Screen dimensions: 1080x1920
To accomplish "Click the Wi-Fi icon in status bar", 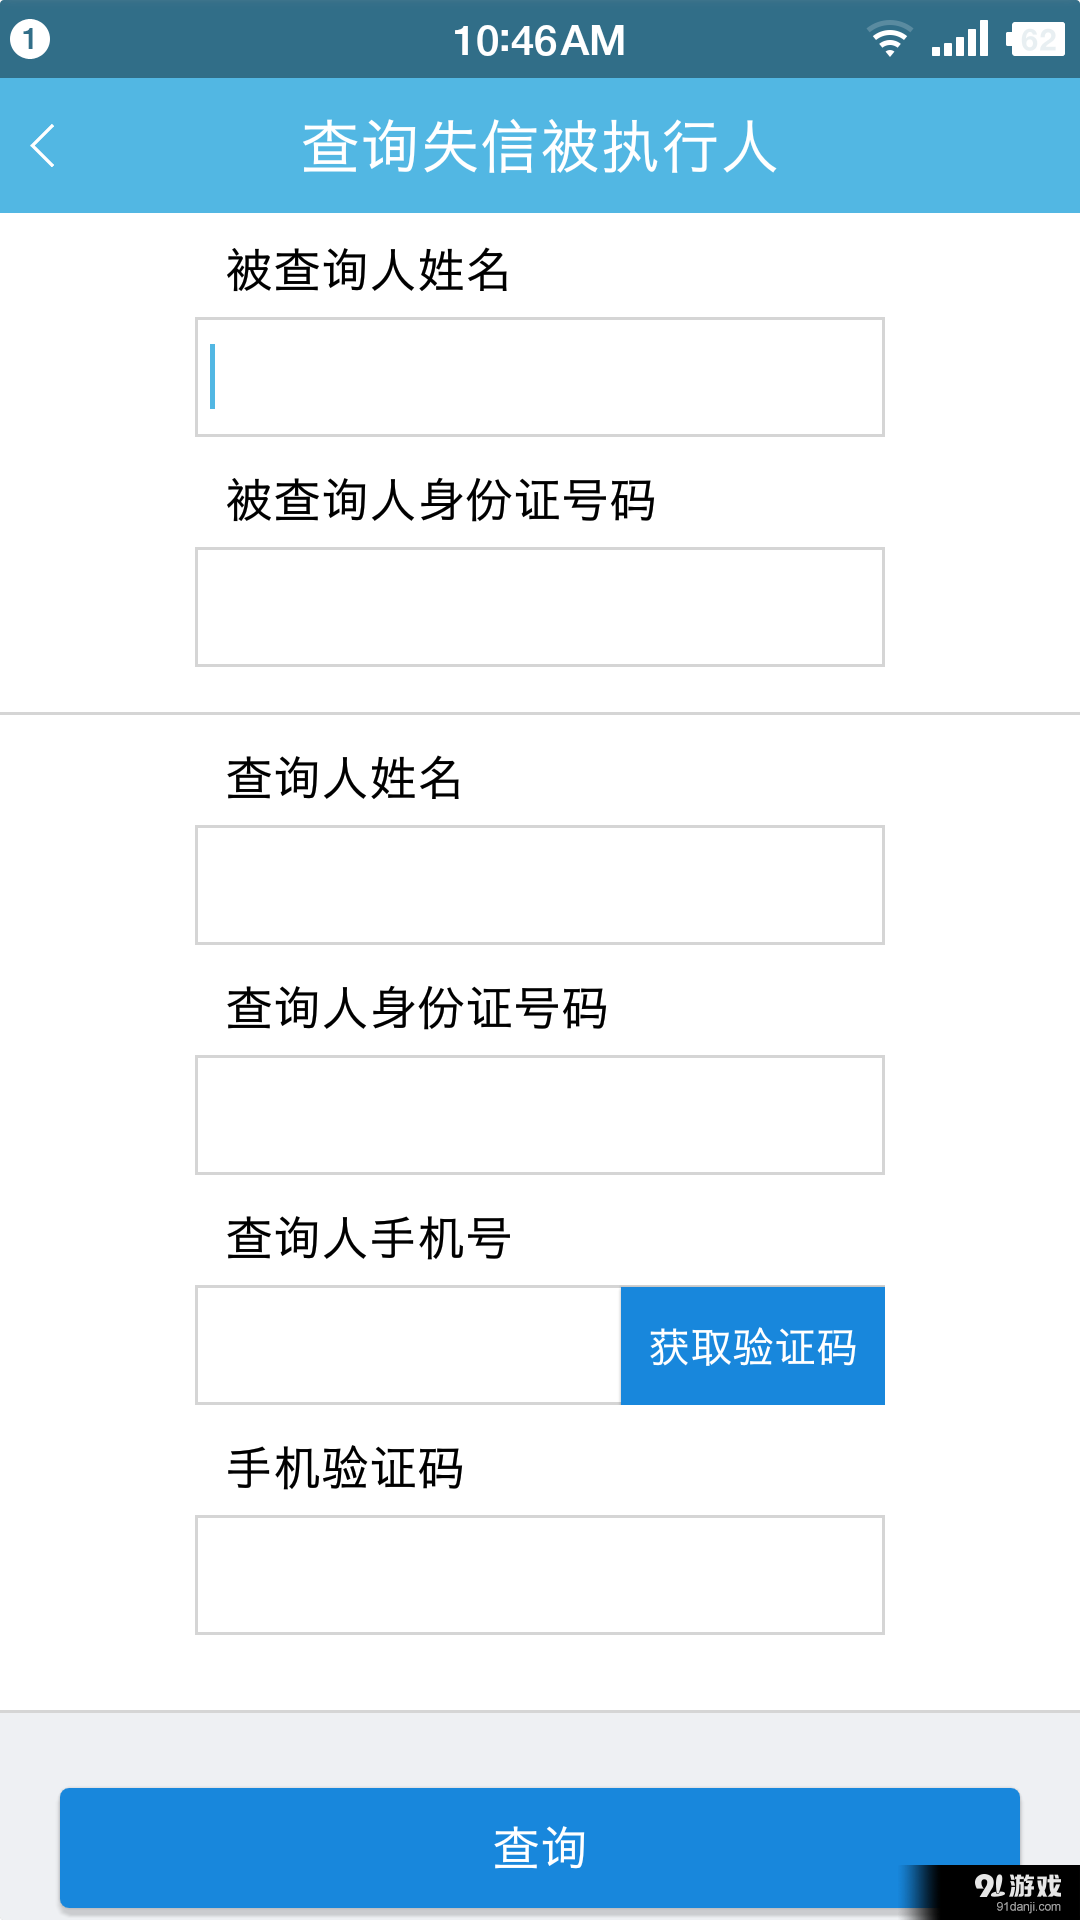I will pos(888,39).
